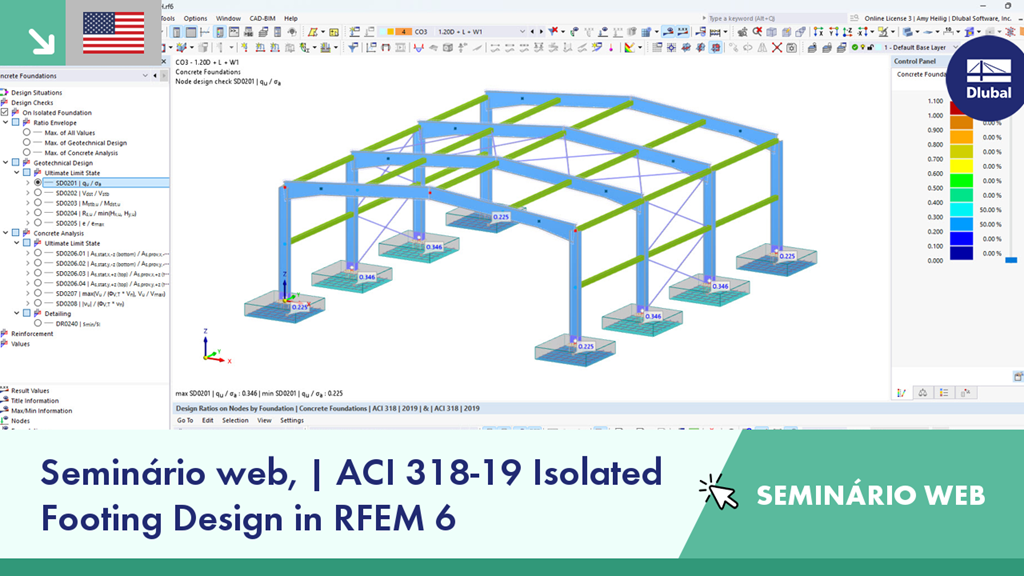Image resolution: width=1024 pixels, height=576 pixels.
Task: Select the DR0240 radio button
Action: 38,323
